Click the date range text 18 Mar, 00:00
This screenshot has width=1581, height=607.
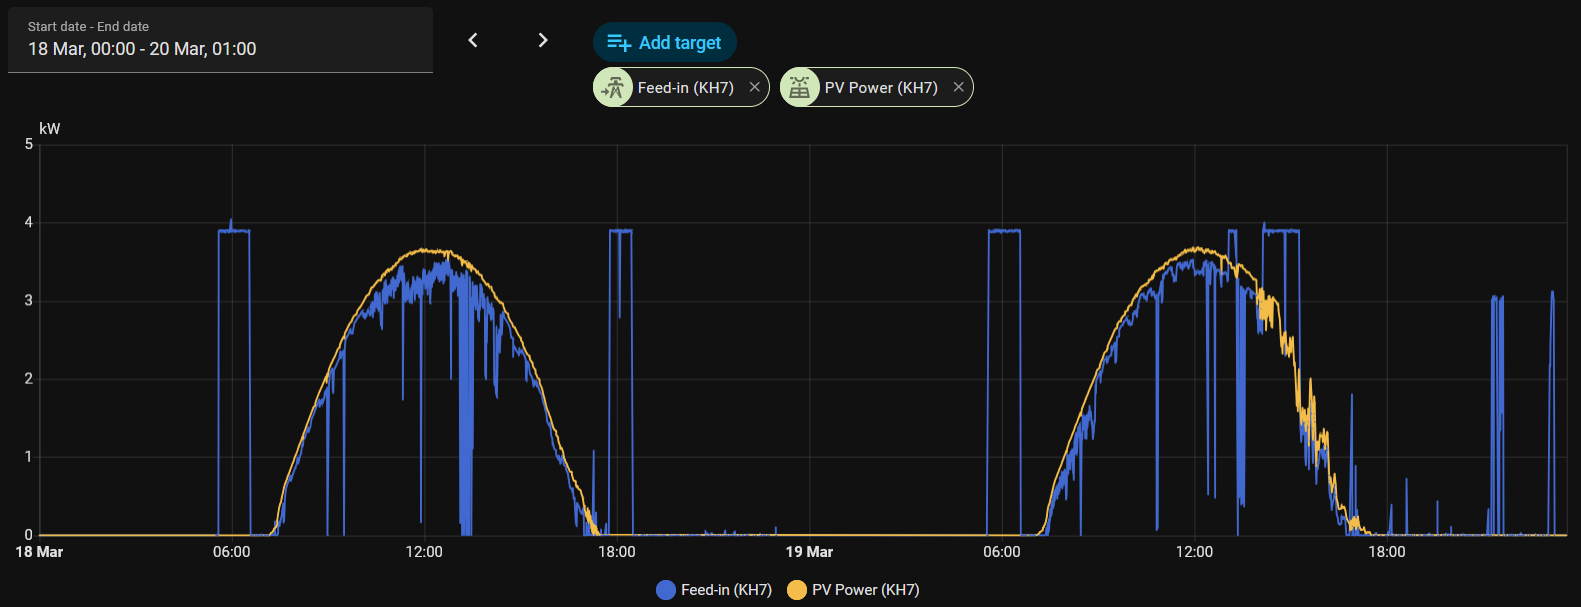coord(82,49)
